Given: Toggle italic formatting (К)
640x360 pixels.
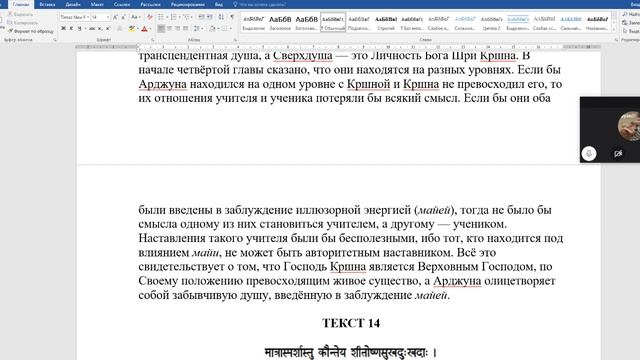Looking at the screenshot, I should [x=71, y=29].
